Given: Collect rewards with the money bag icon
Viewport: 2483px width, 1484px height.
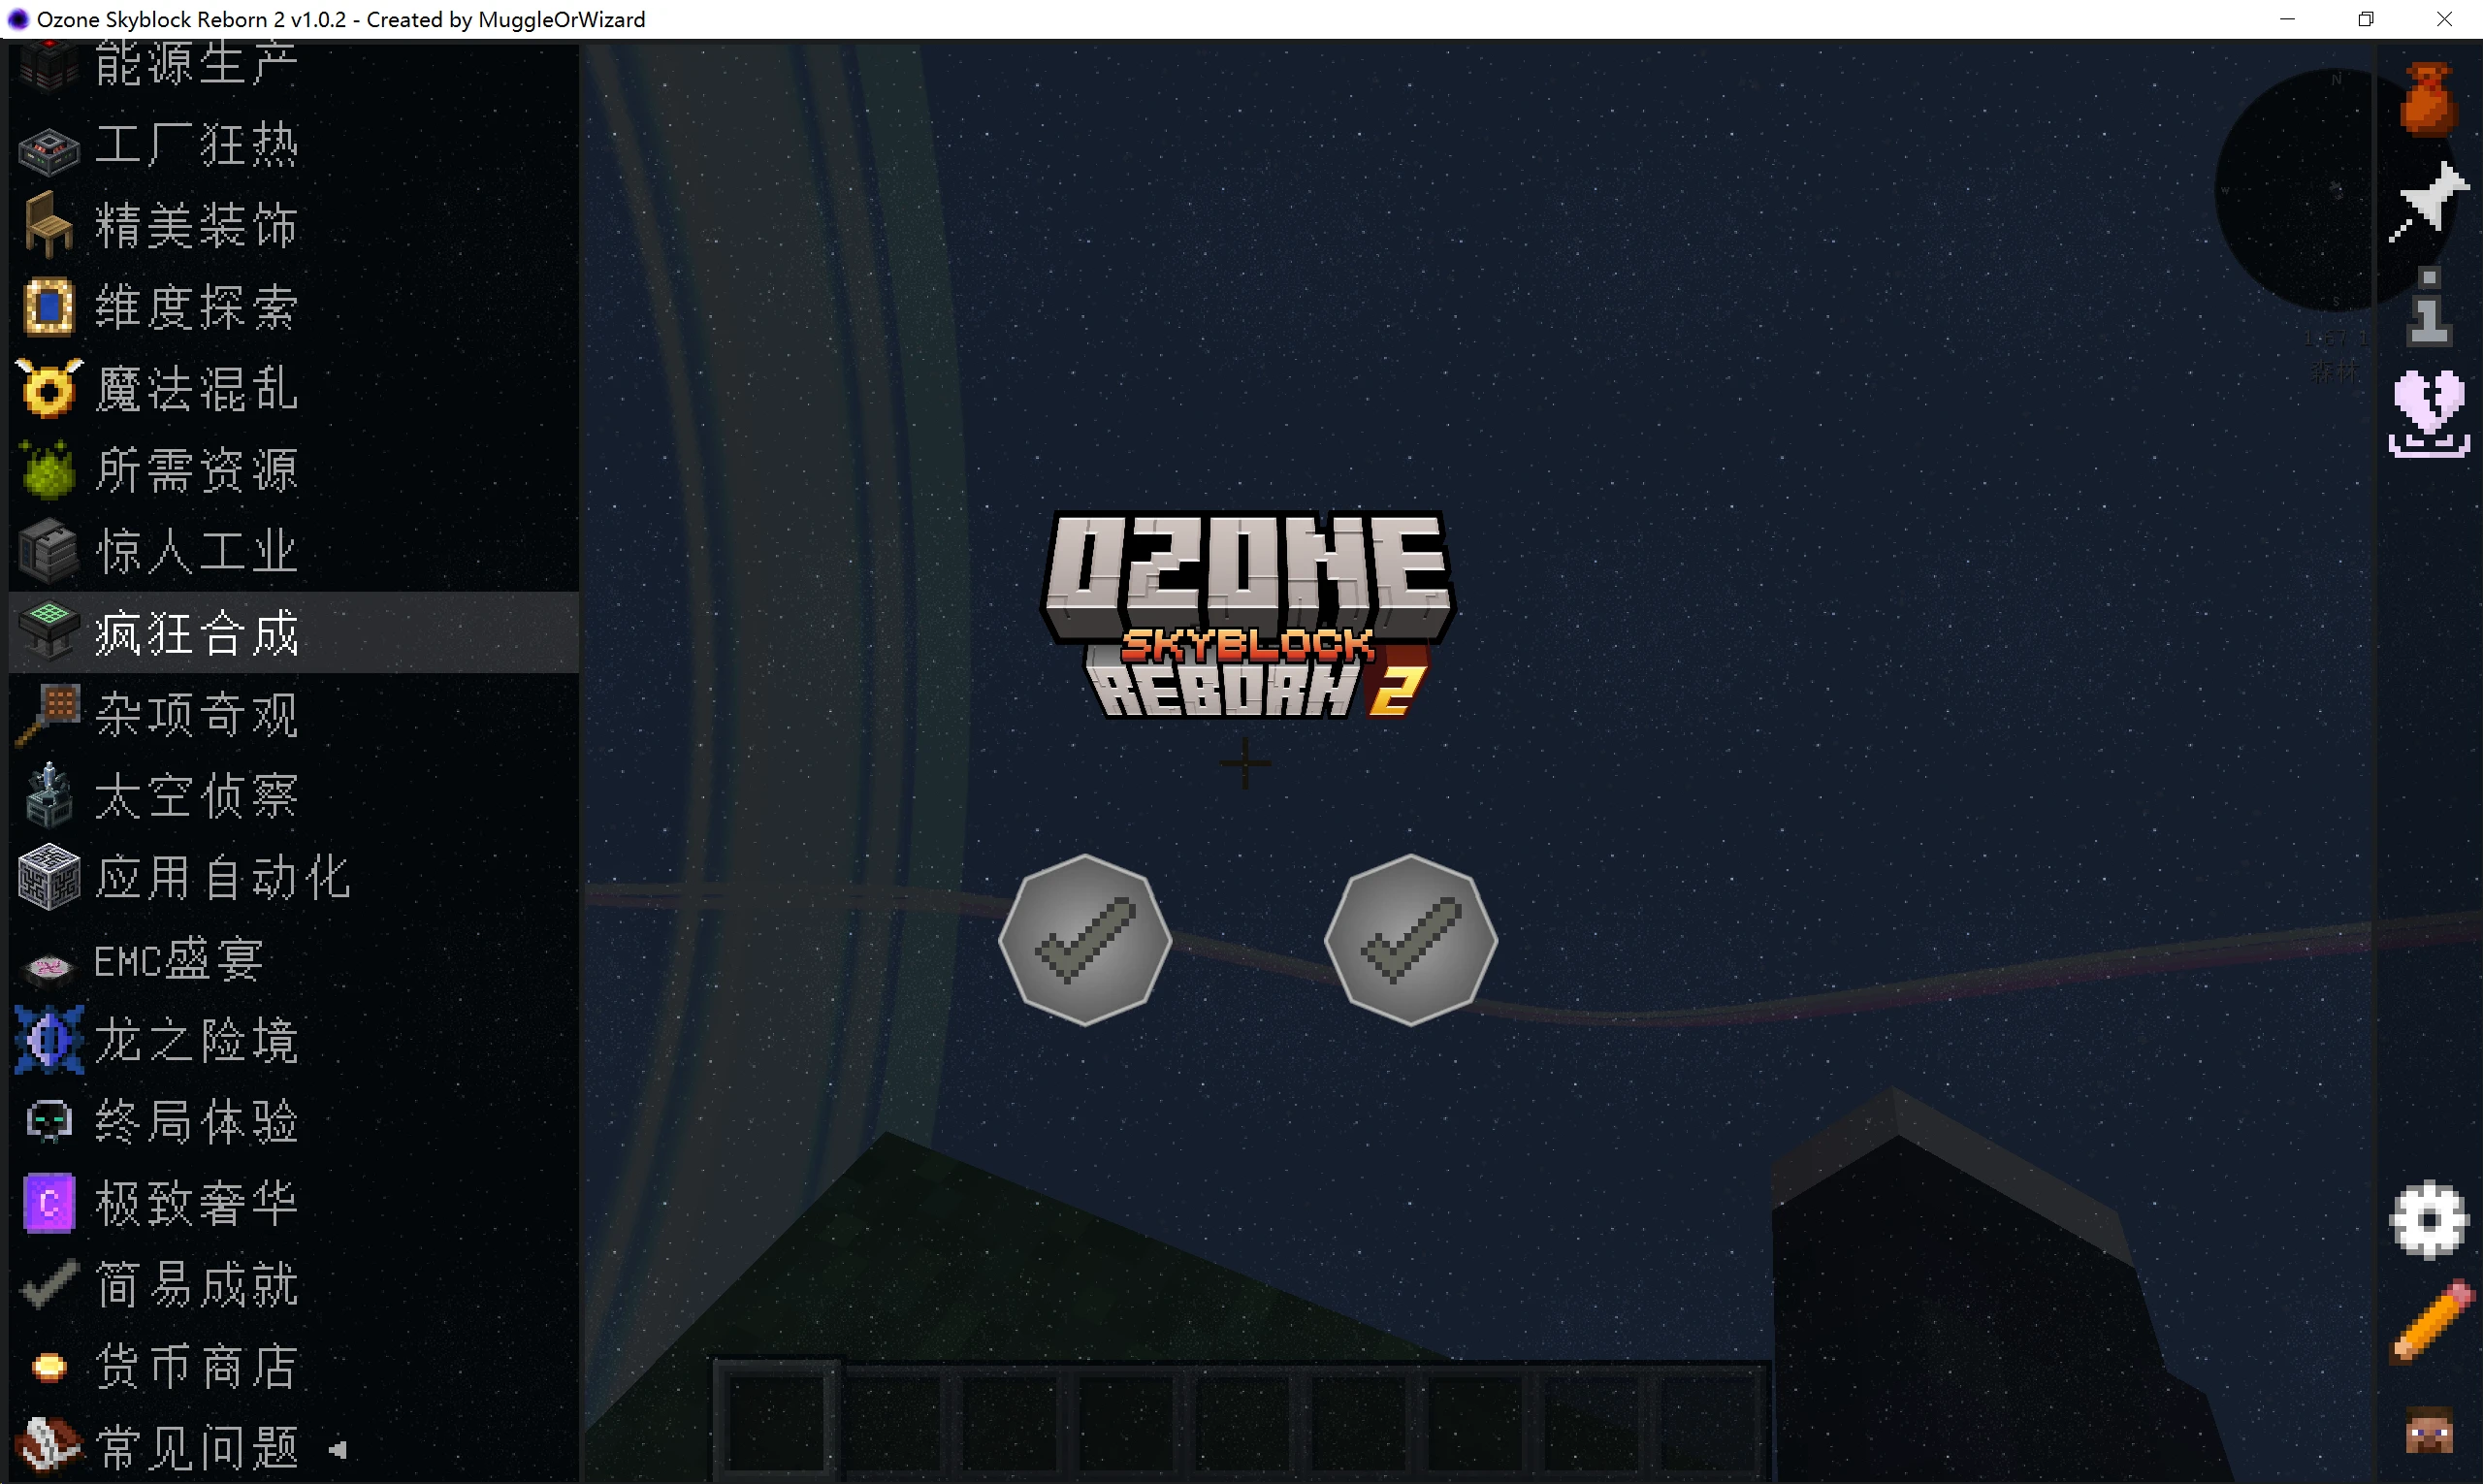Looking at the screenshot, I should pyautogui.click(x=2428, y=99).
